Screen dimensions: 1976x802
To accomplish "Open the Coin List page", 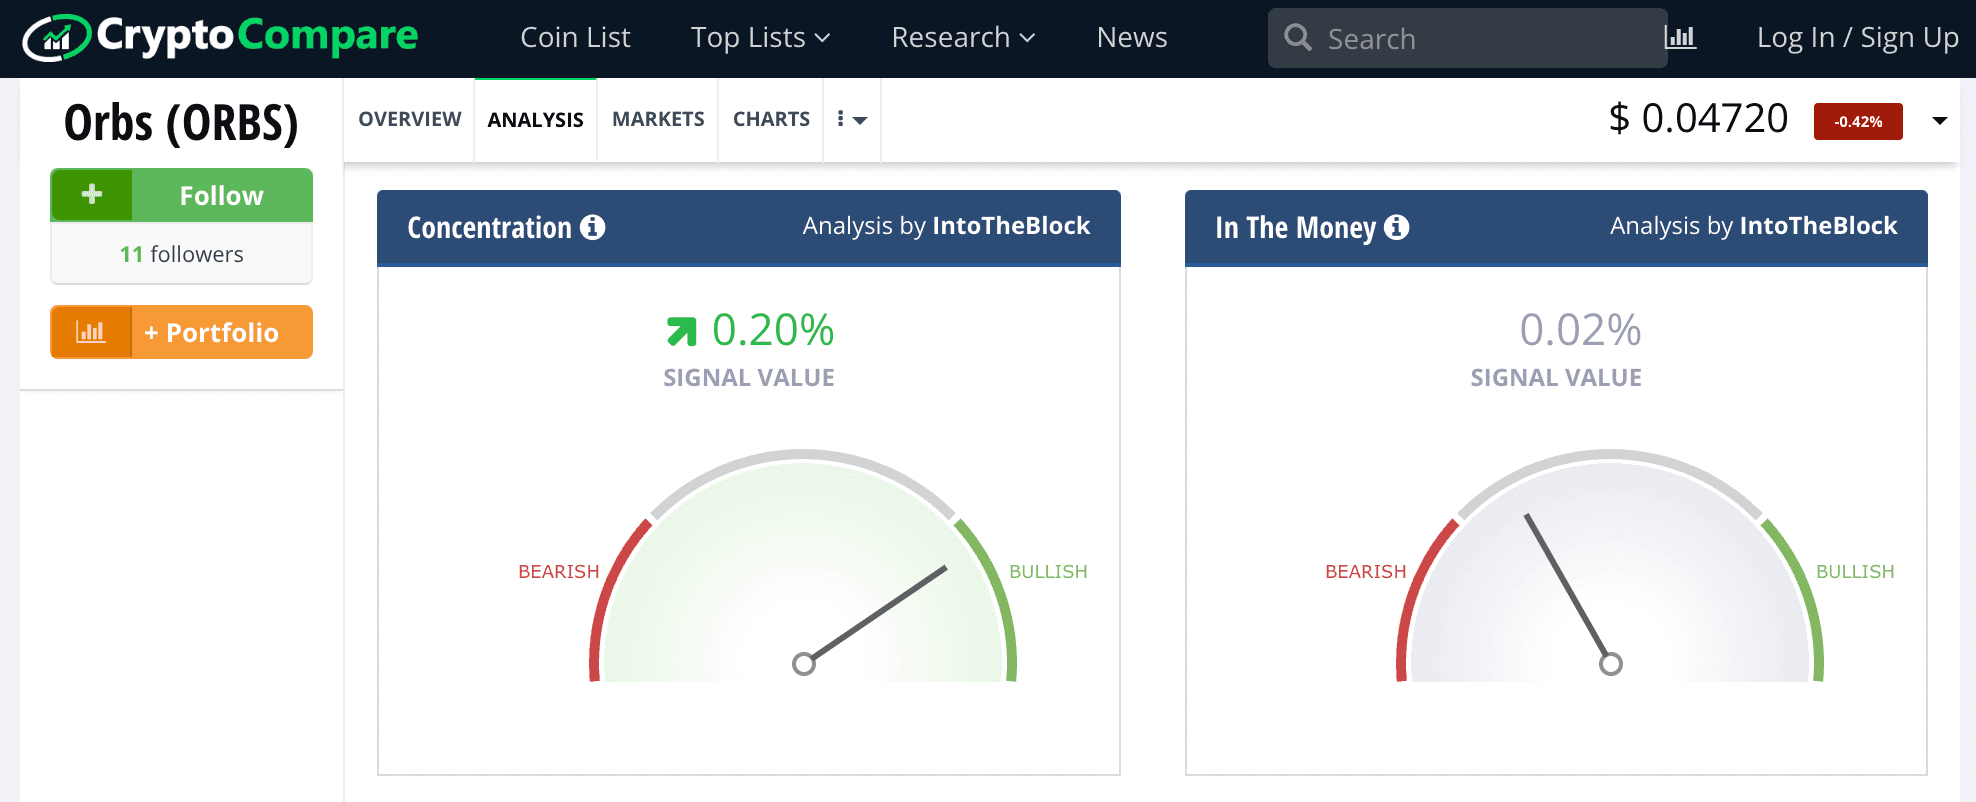I will 575,38.
